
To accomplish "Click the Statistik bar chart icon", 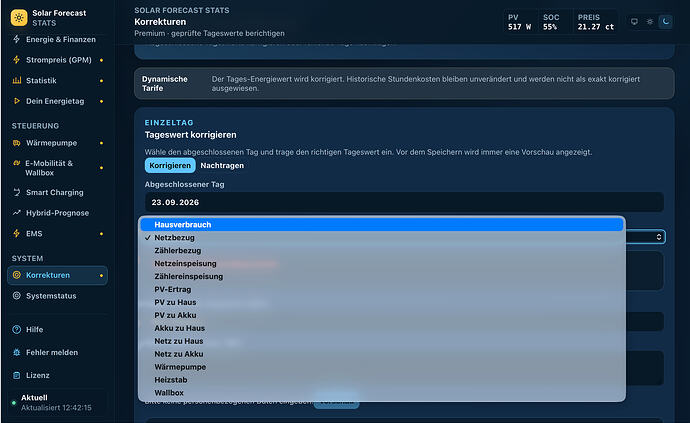I will 17,81.
